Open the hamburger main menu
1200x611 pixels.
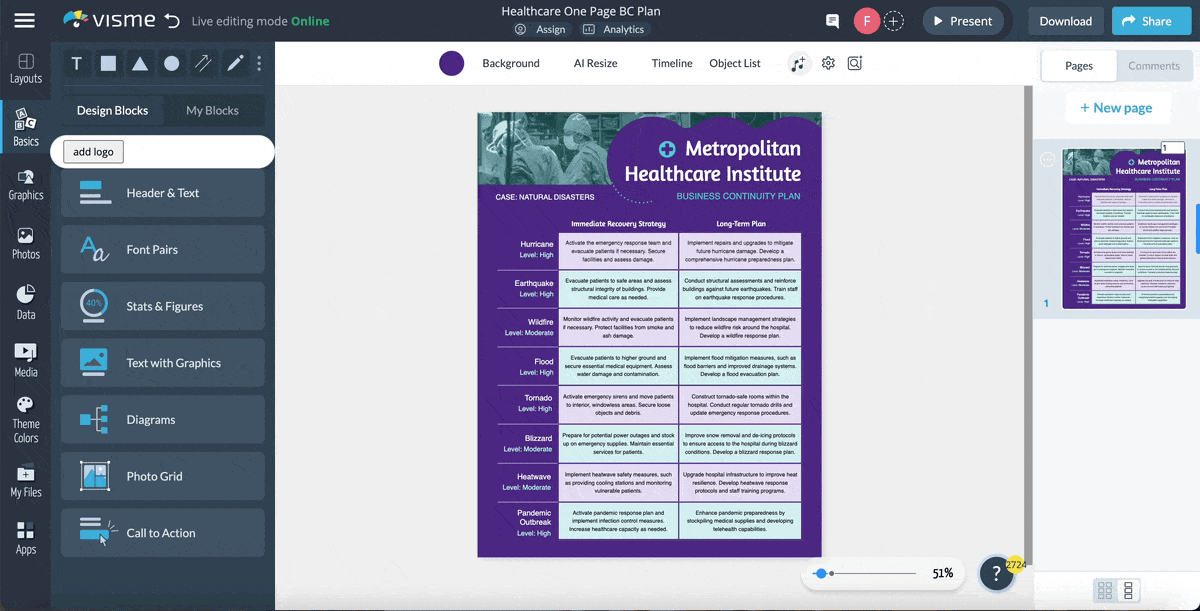[x=24, y=21]
